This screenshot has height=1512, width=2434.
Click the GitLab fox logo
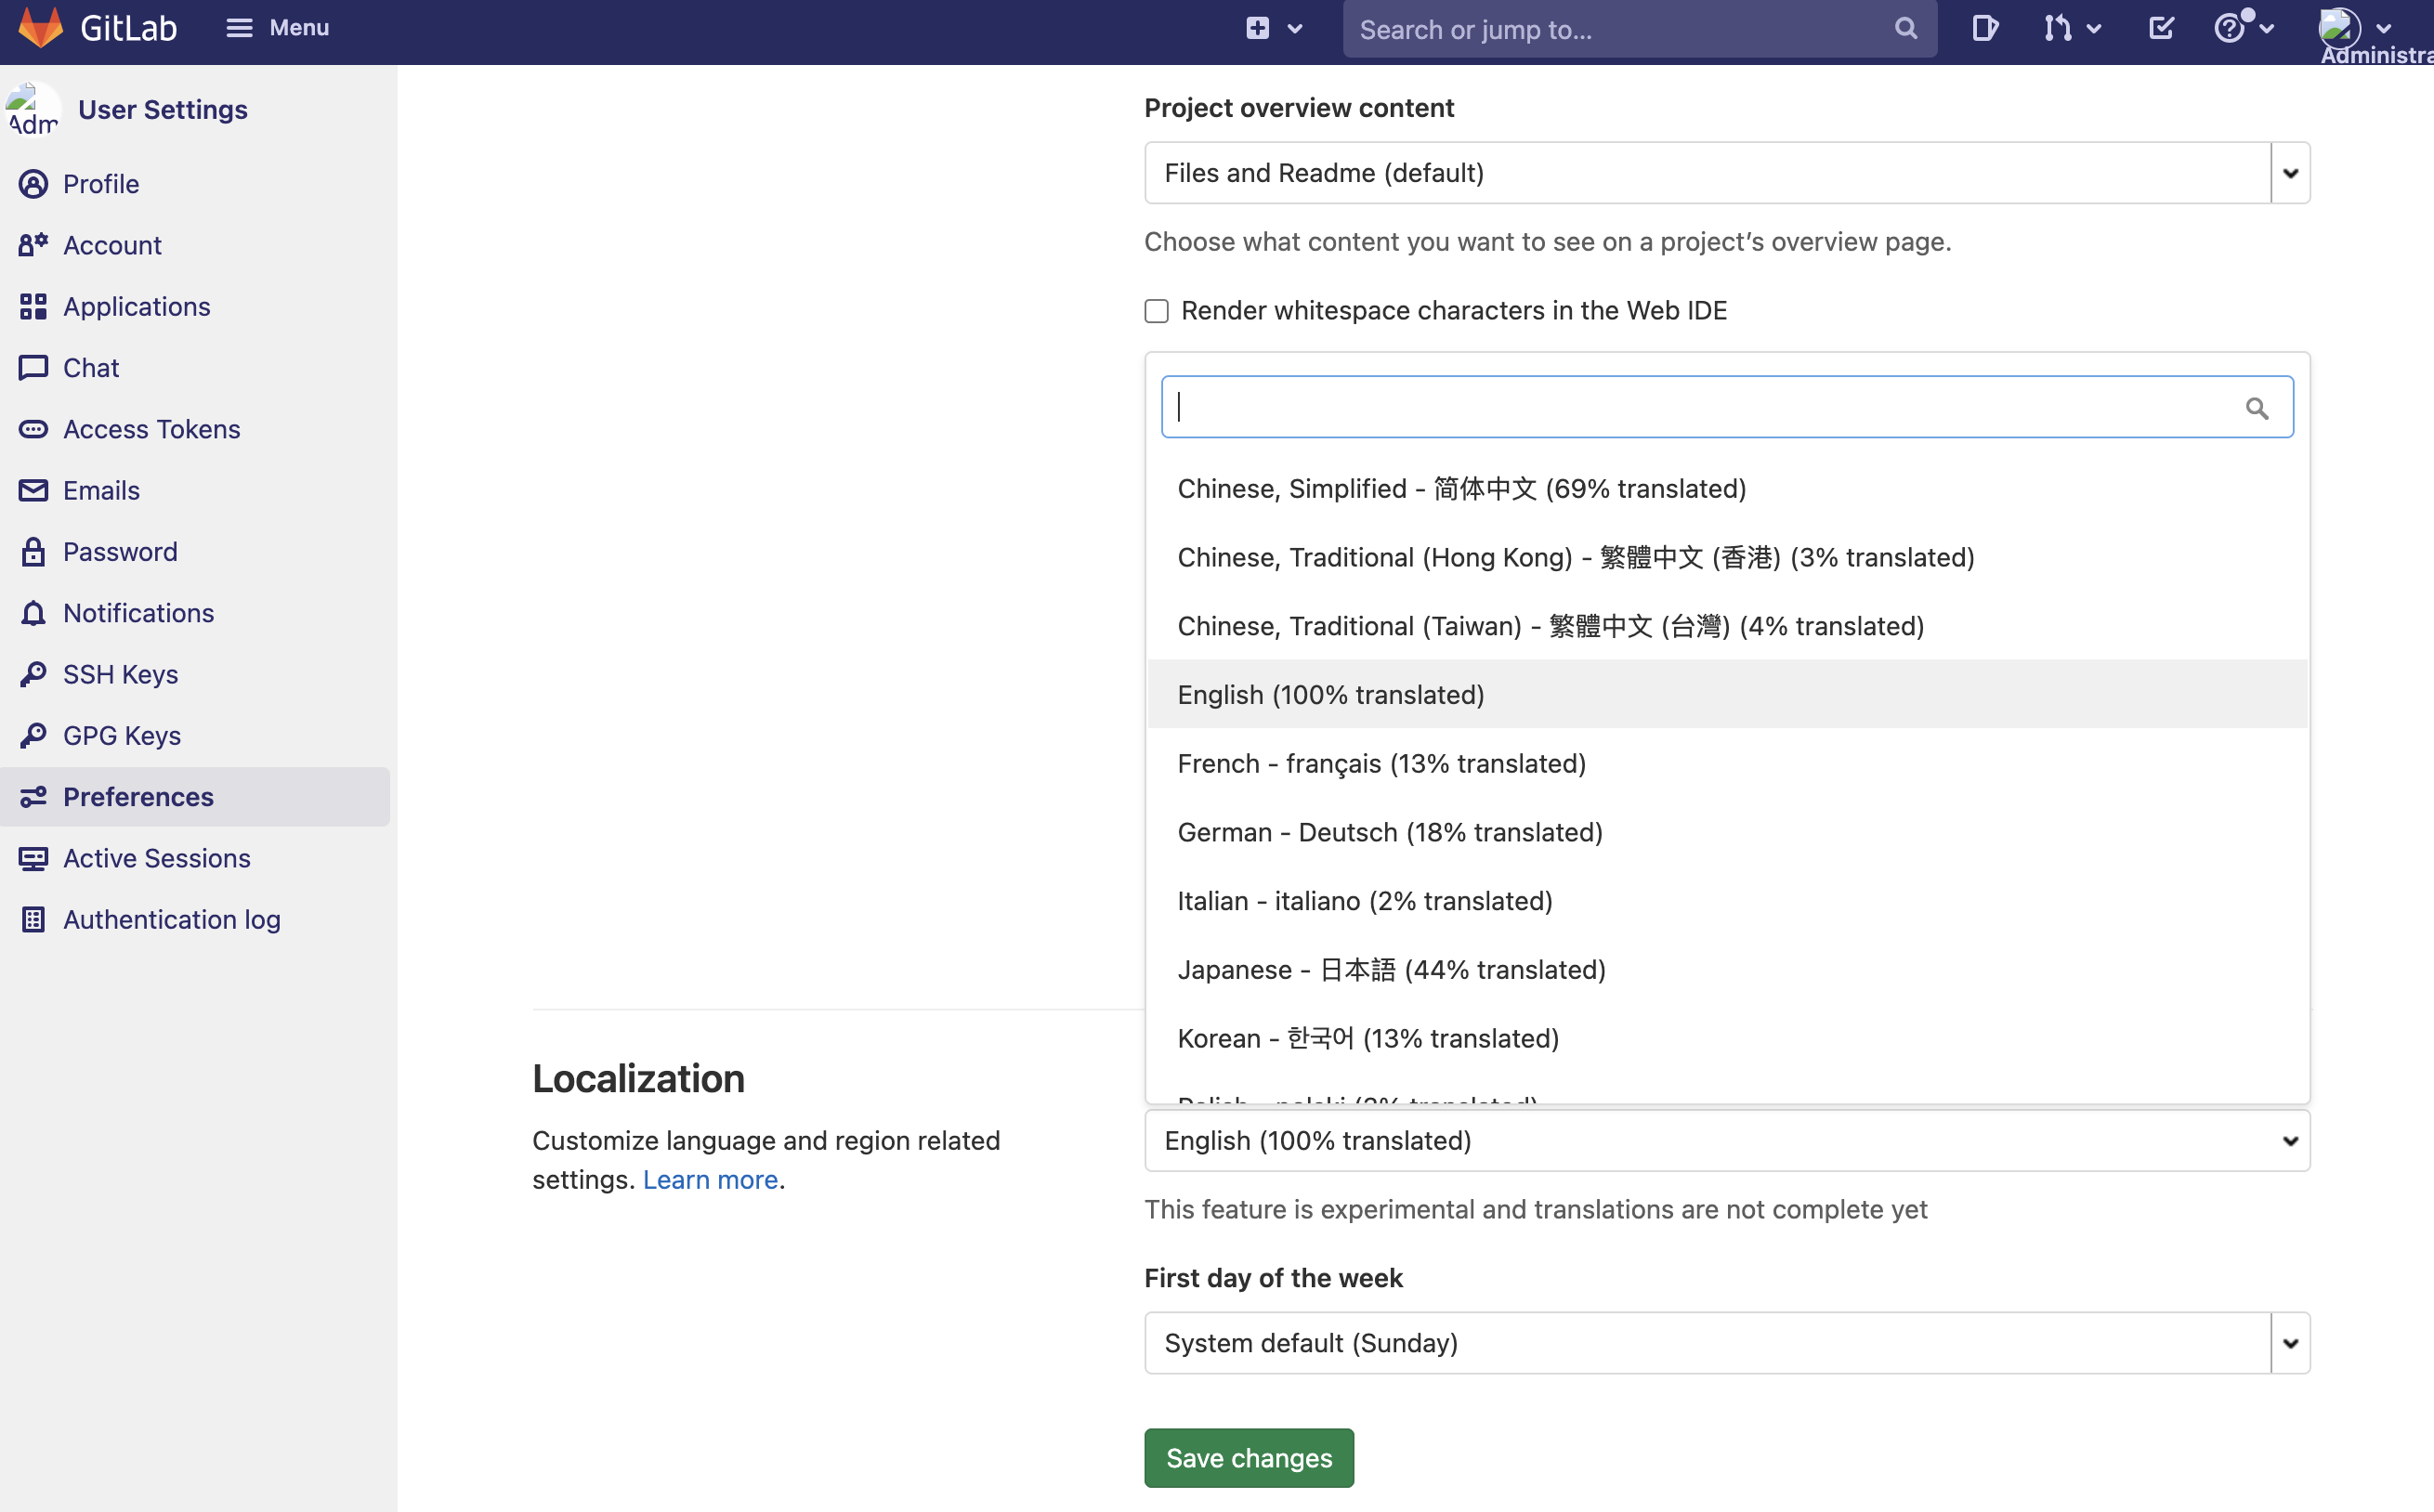pos(41,27)
